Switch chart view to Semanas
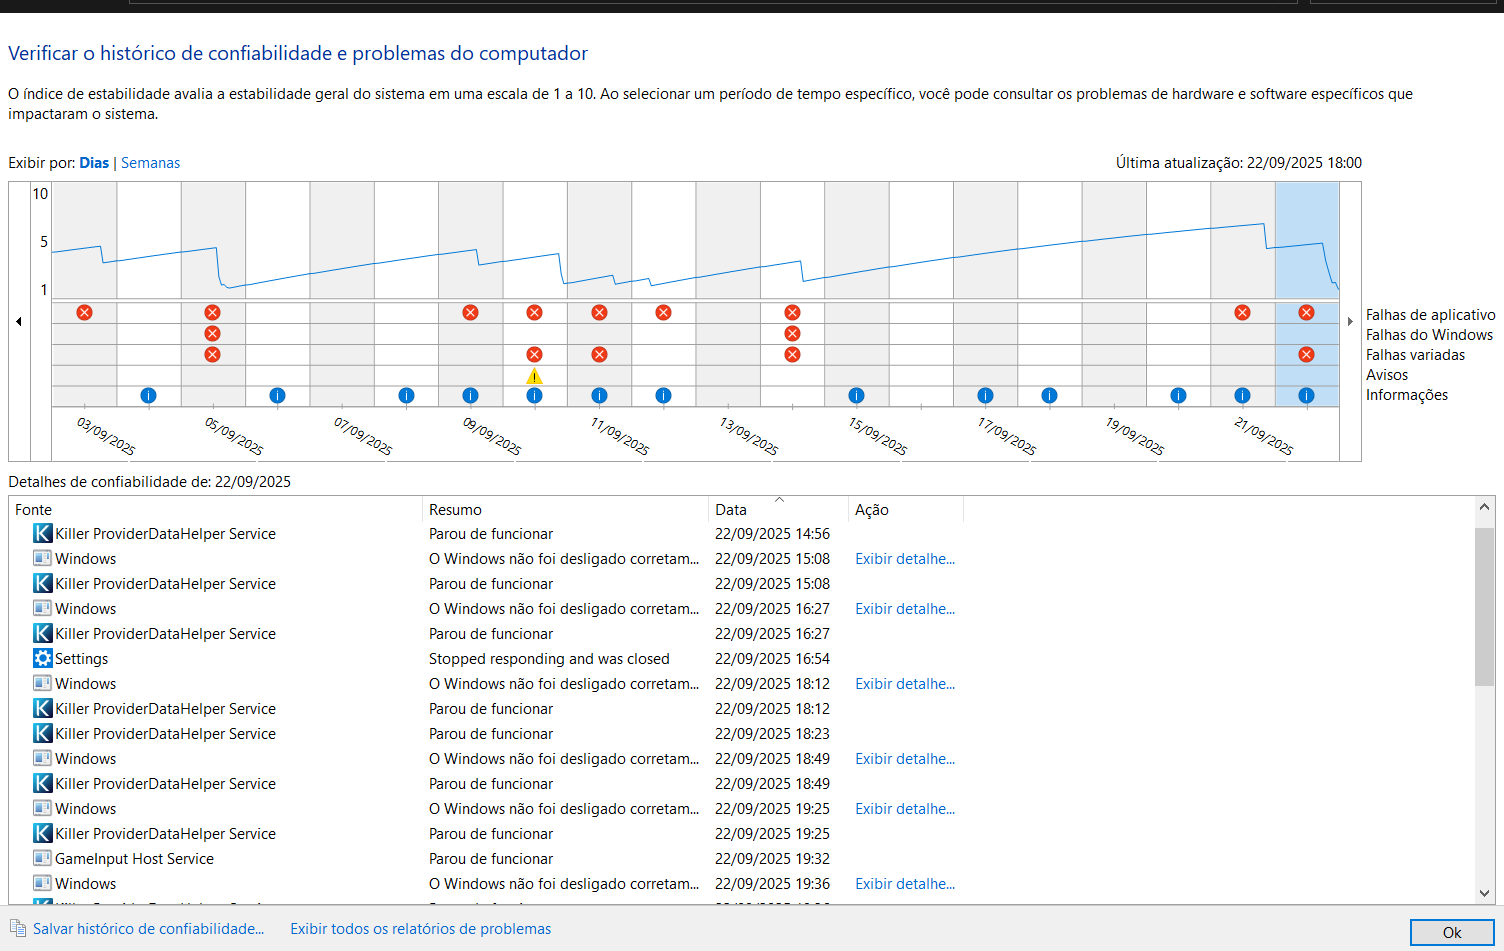Image resolution: width=1504 pixels, height=951 pixels. pos(151,163)
